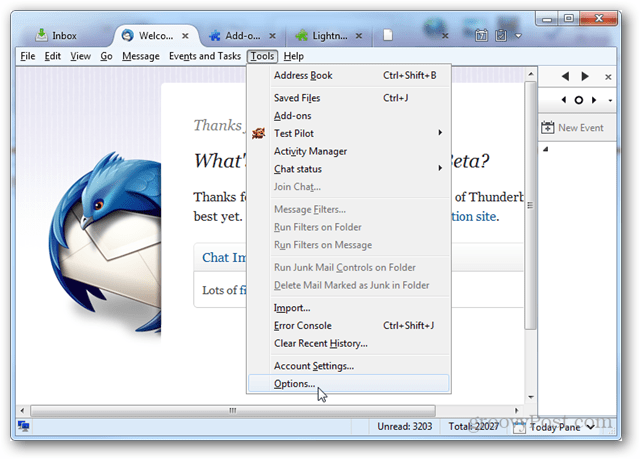Viewport: 640px width, 459px height.
Task: Close the Today Pane with its X button
Action: click(x=608, y=77)
